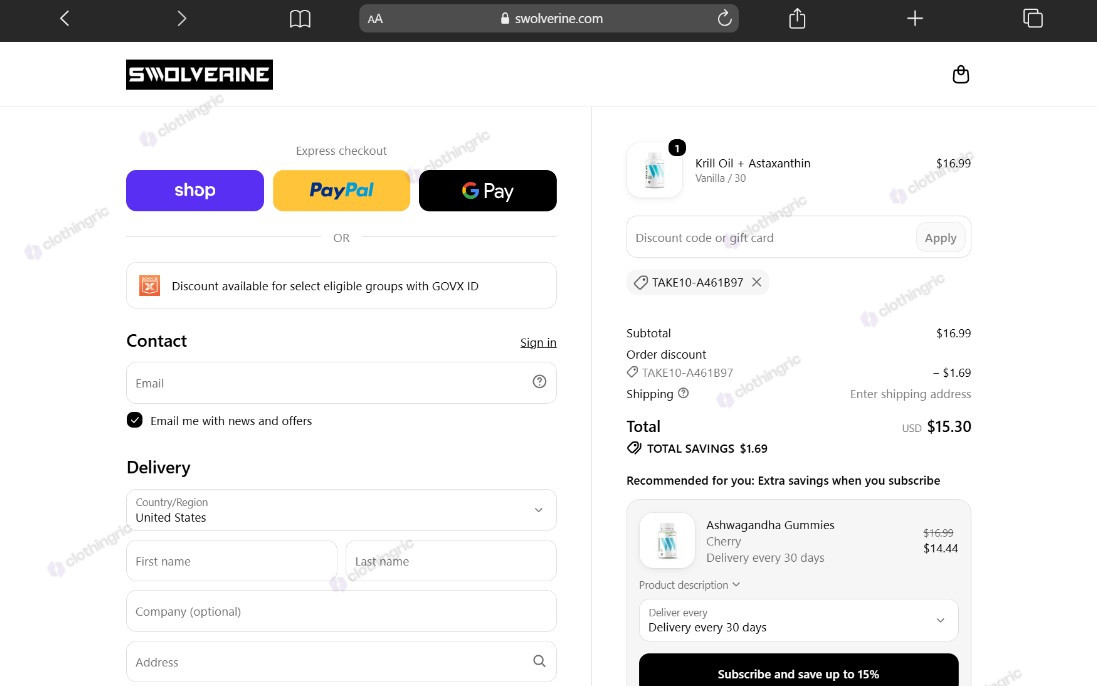Pay with the Shop express button

(x=194, y=190)
